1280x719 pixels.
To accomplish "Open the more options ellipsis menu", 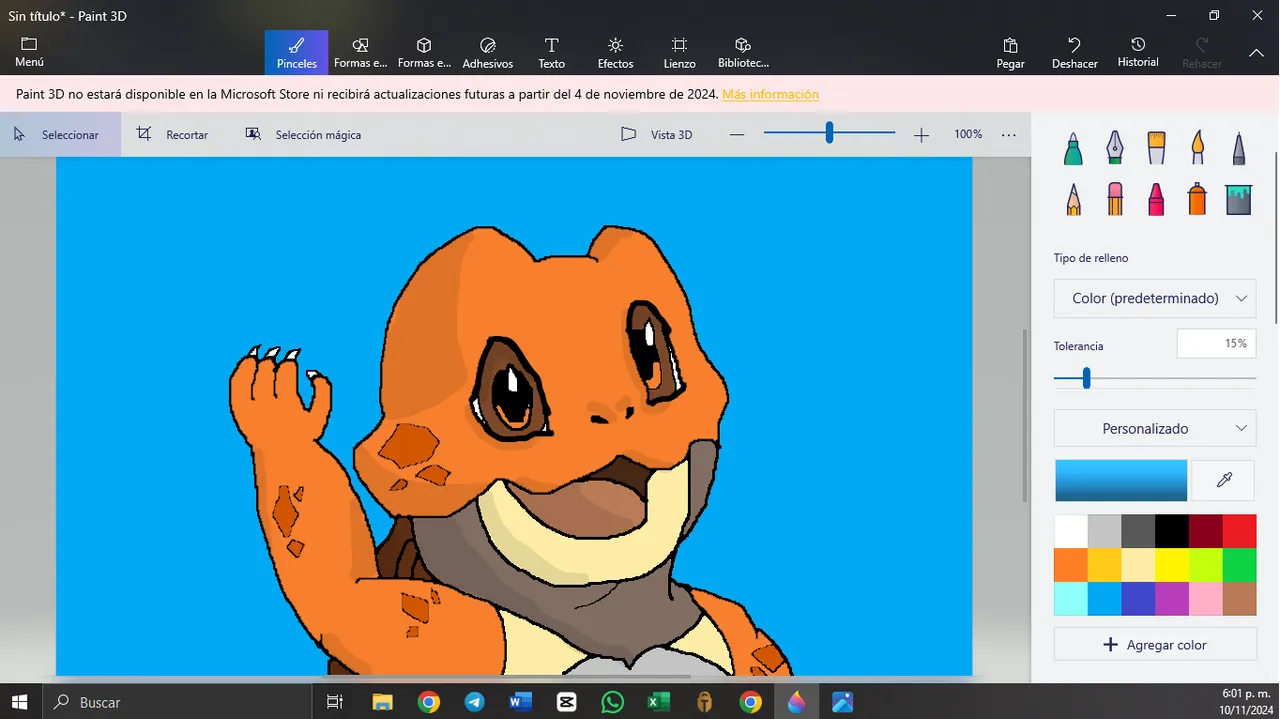I will 1008,134.
